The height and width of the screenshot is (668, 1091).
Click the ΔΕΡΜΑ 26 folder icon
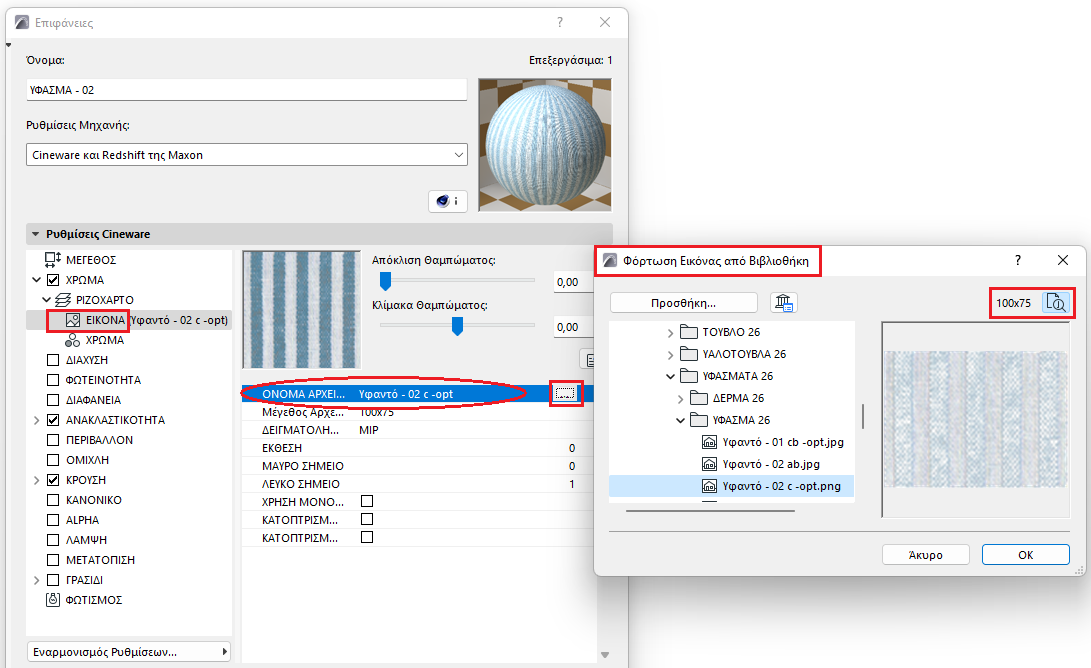pos(699,397)
